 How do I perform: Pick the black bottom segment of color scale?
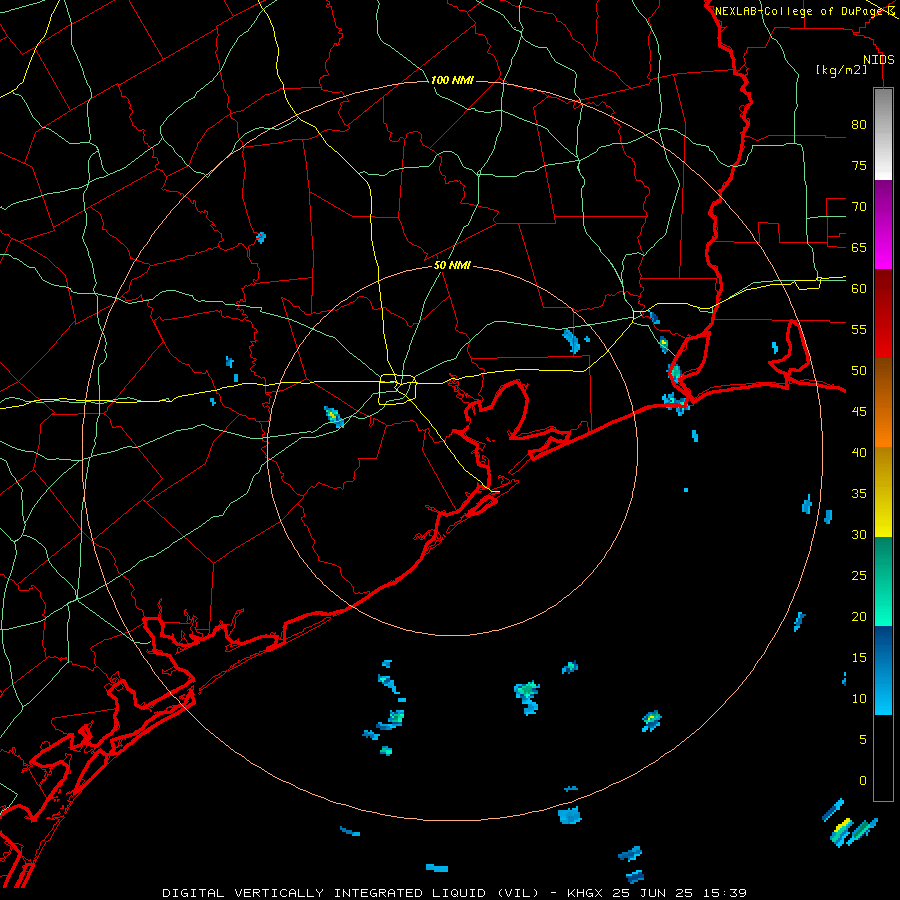(x=883, y=758)
